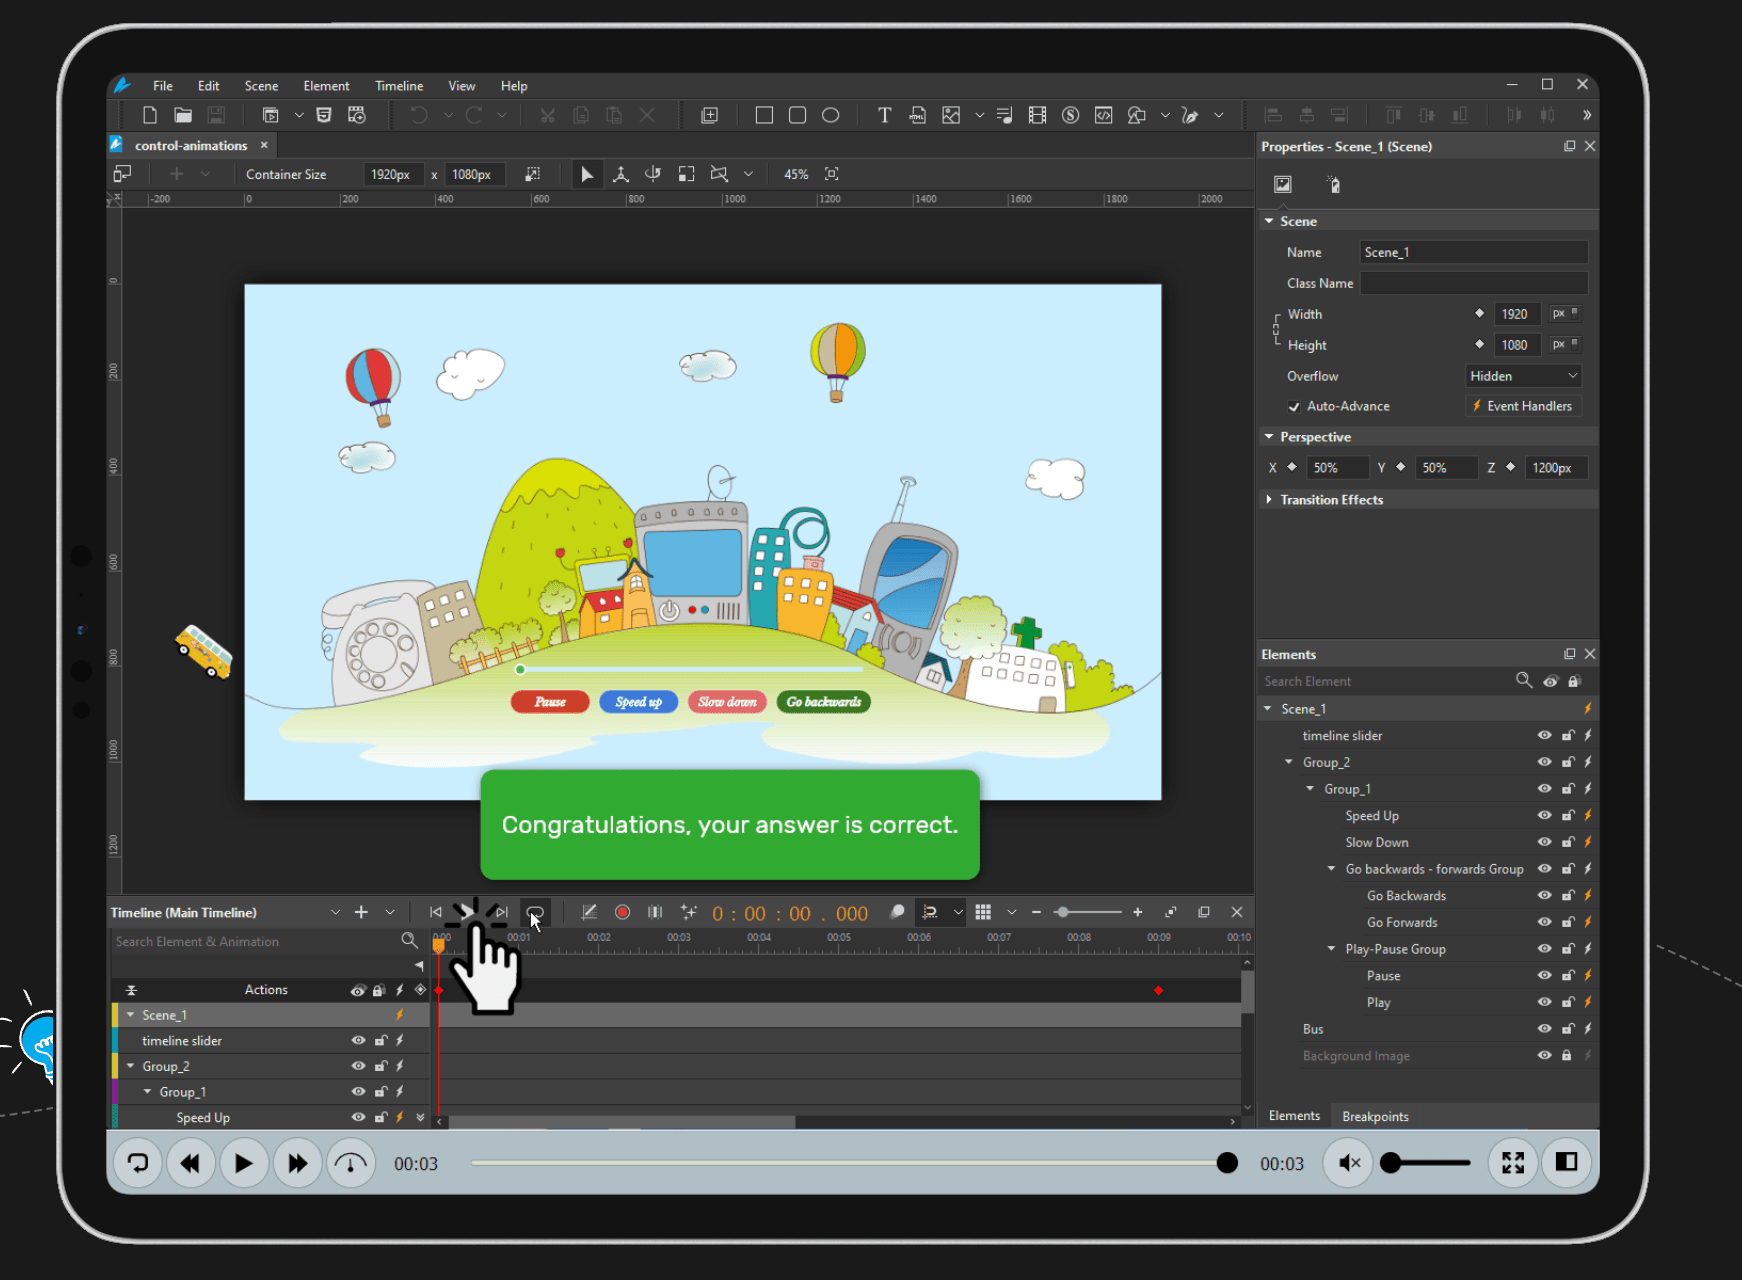Select the Text tool in toolbar

[x=884, y=115]
